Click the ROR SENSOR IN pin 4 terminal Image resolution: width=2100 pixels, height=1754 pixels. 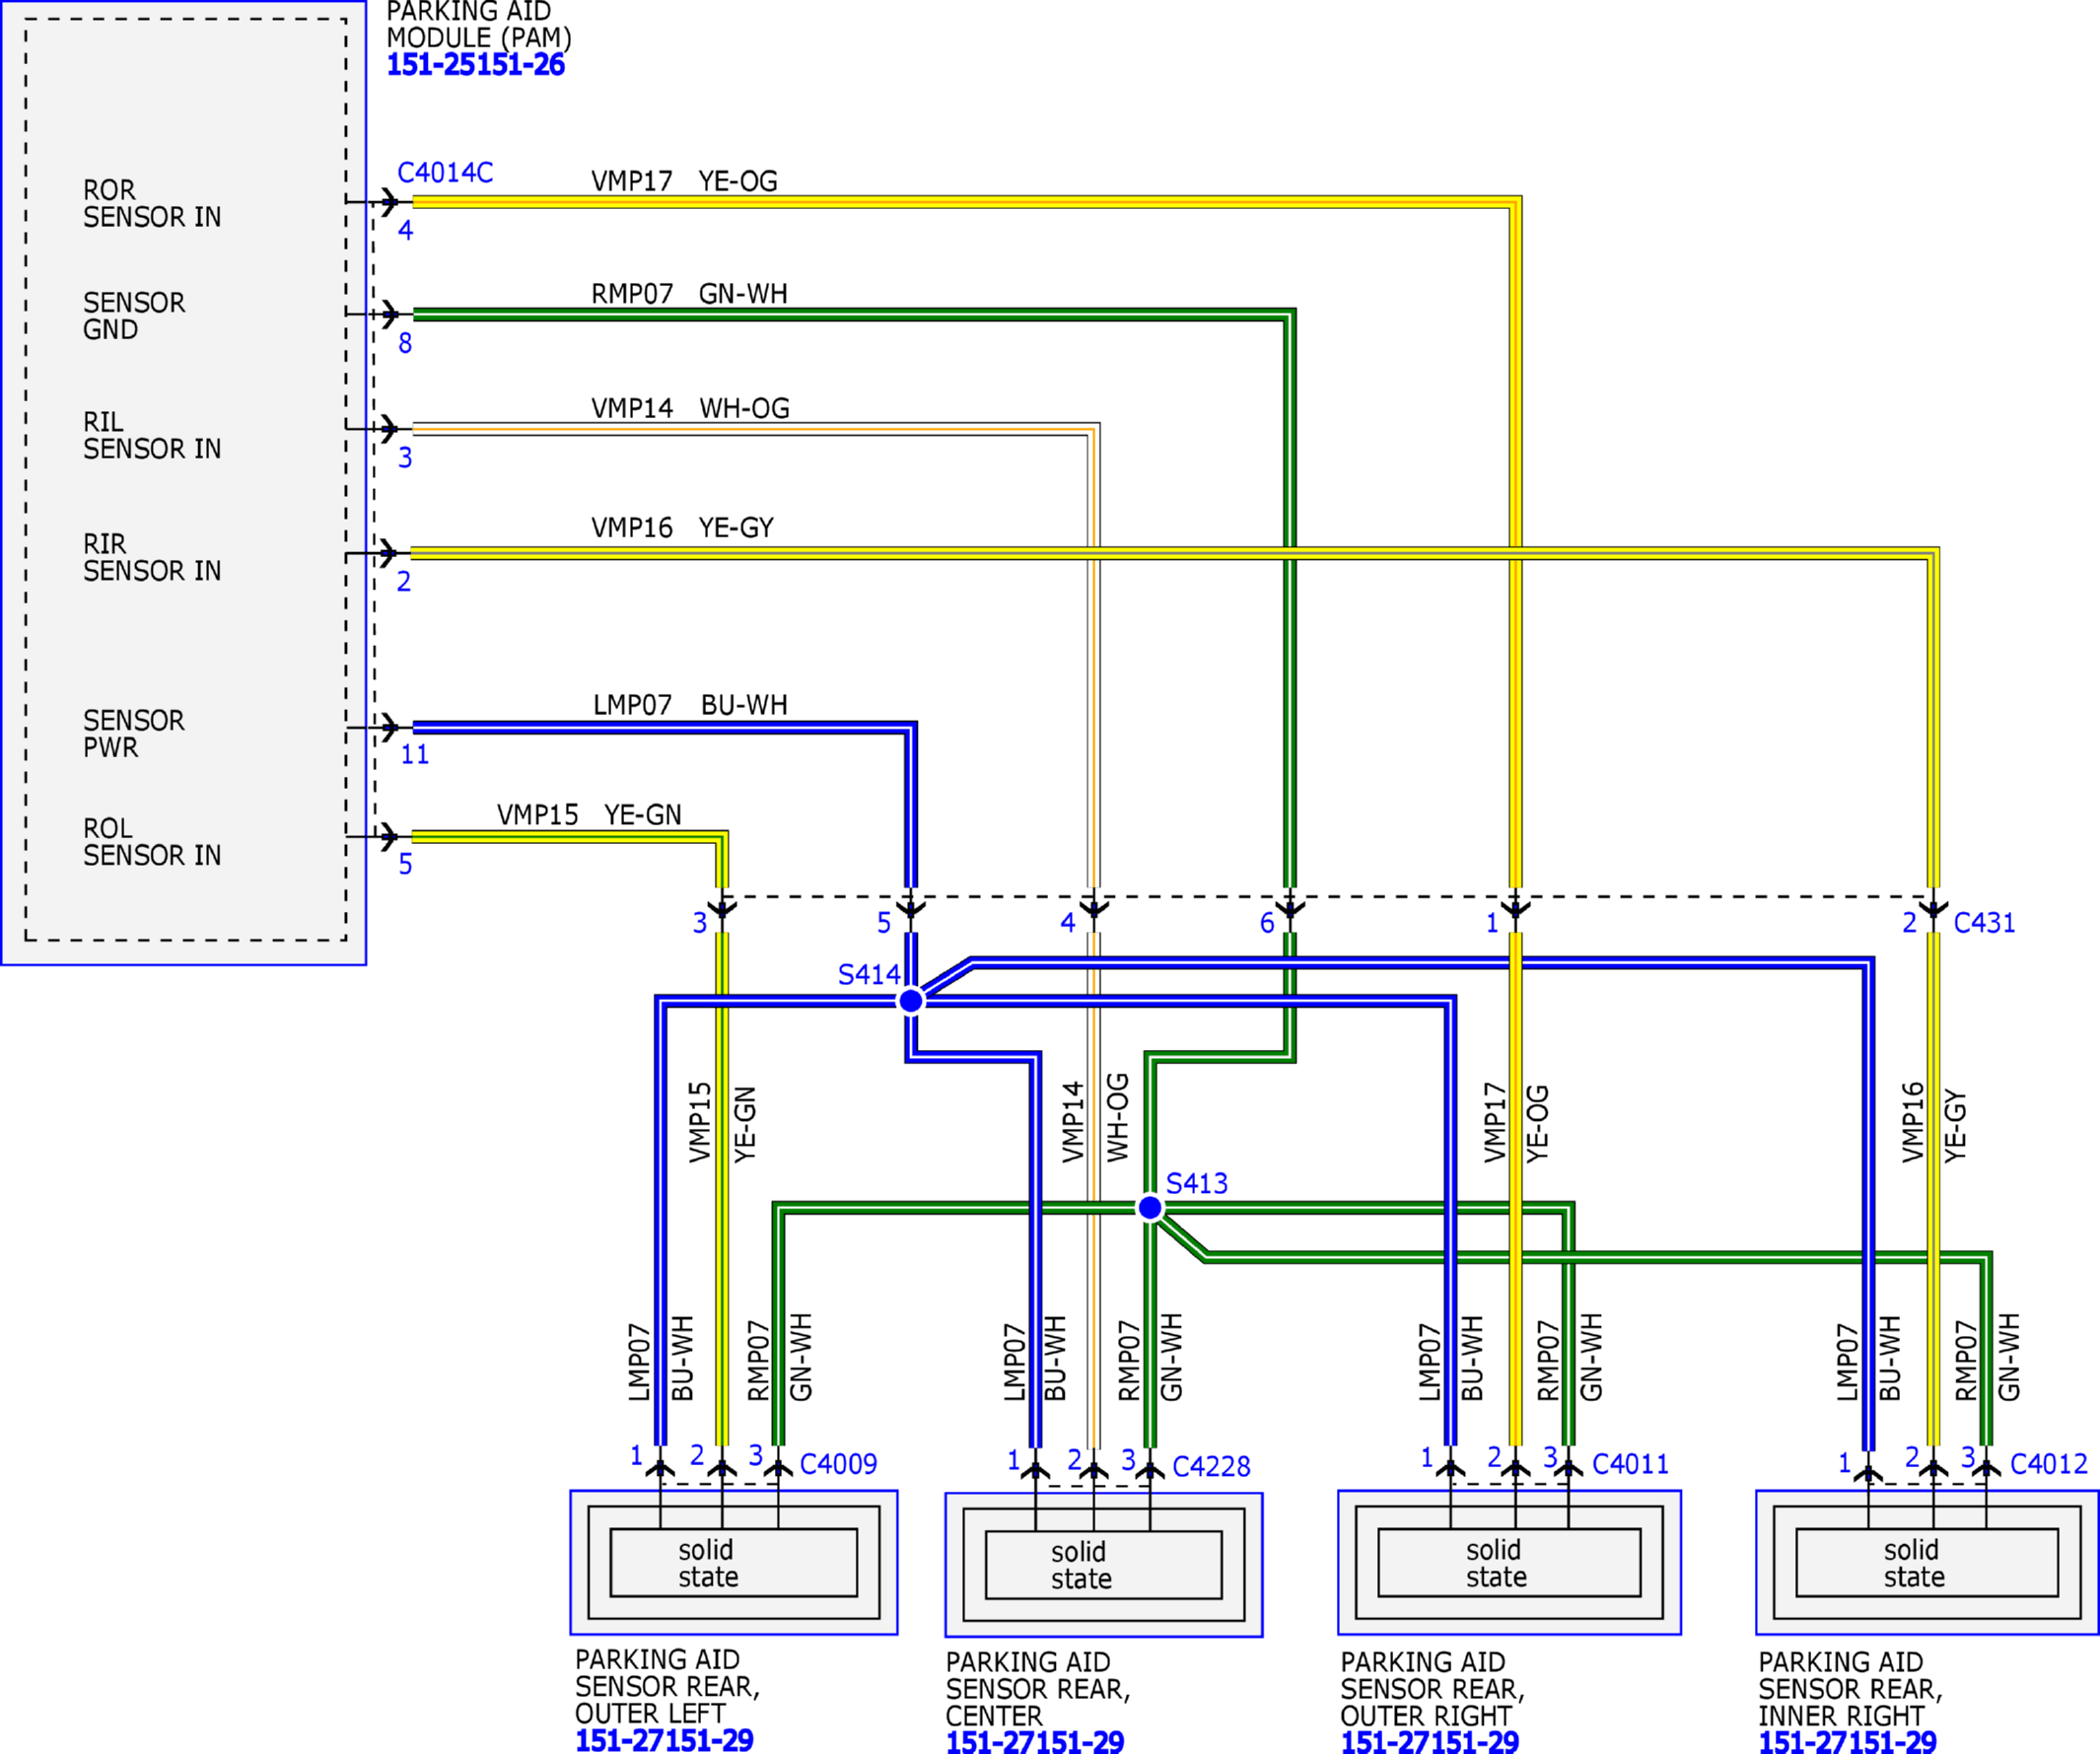pos(389,202)
